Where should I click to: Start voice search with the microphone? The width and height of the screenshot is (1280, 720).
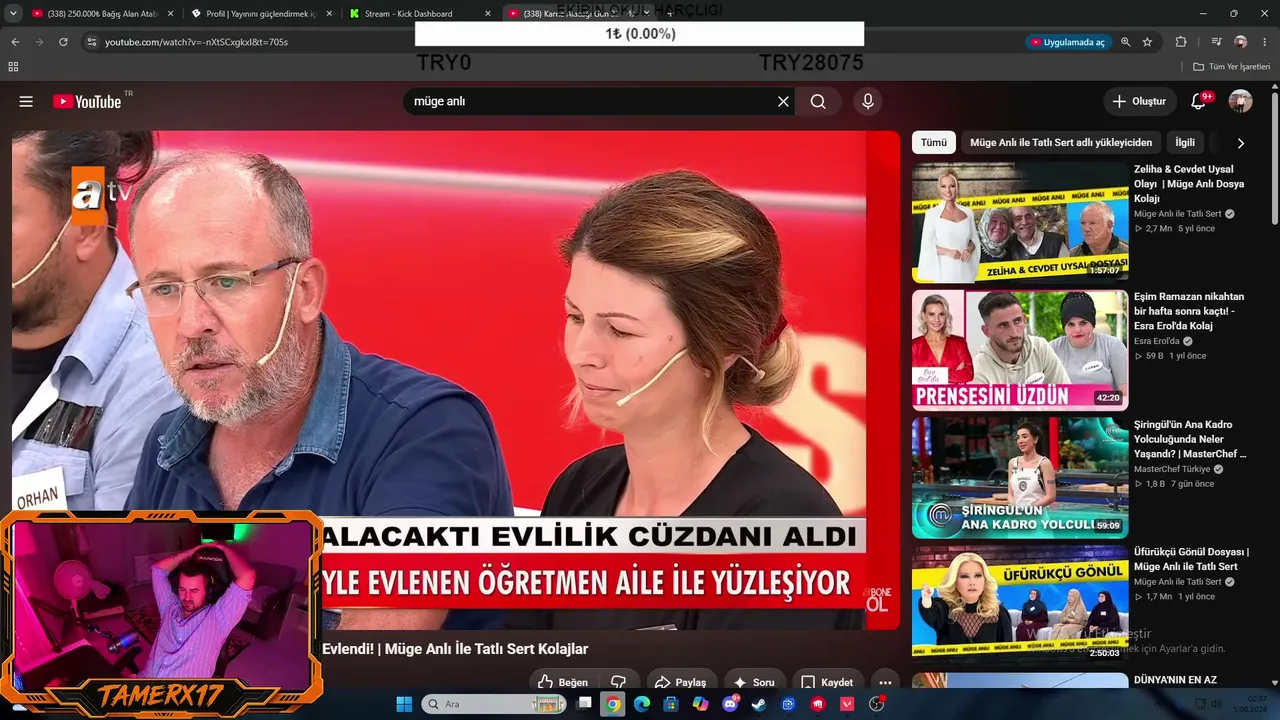pyautogui.click(x=868, y=101)
